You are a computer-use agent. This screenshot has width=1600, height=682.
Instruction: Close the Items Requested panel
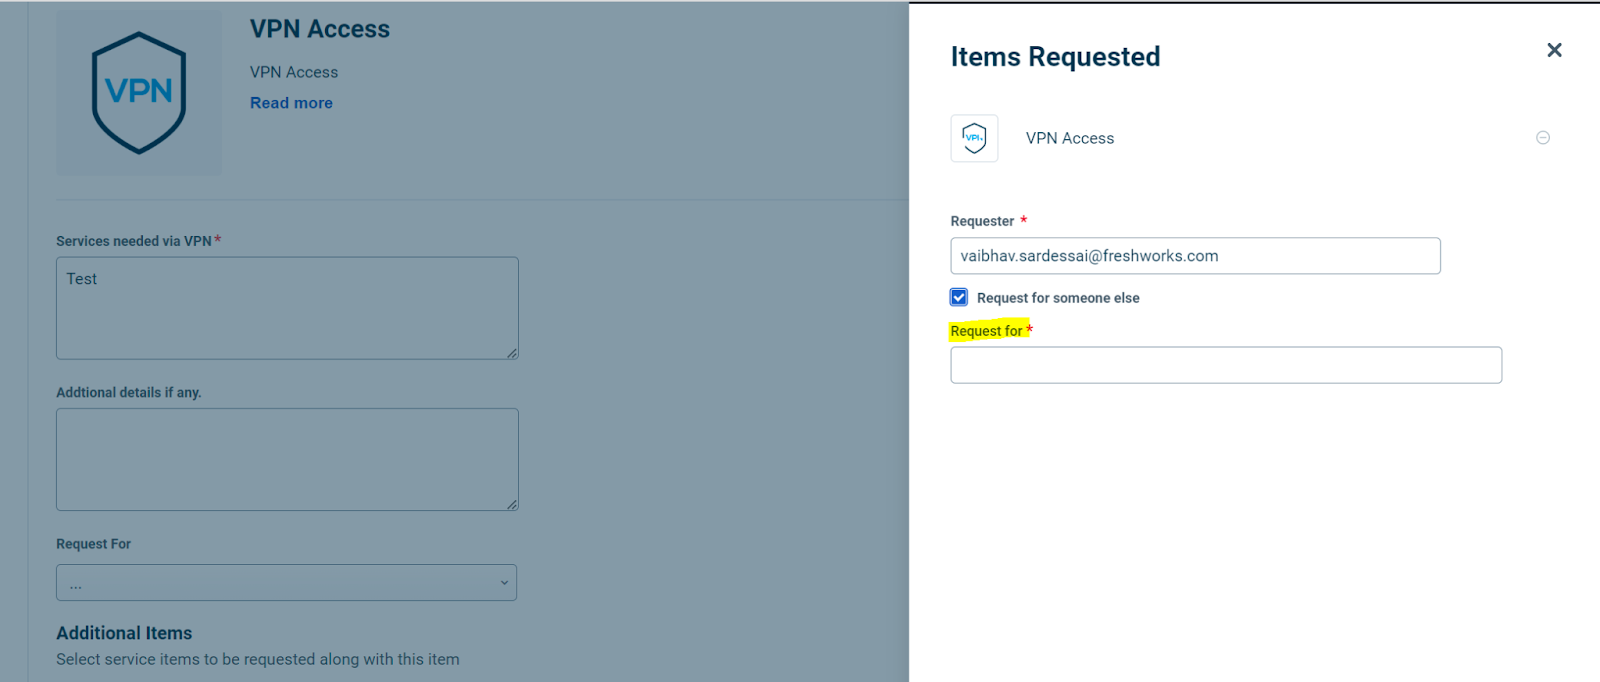1554,50
